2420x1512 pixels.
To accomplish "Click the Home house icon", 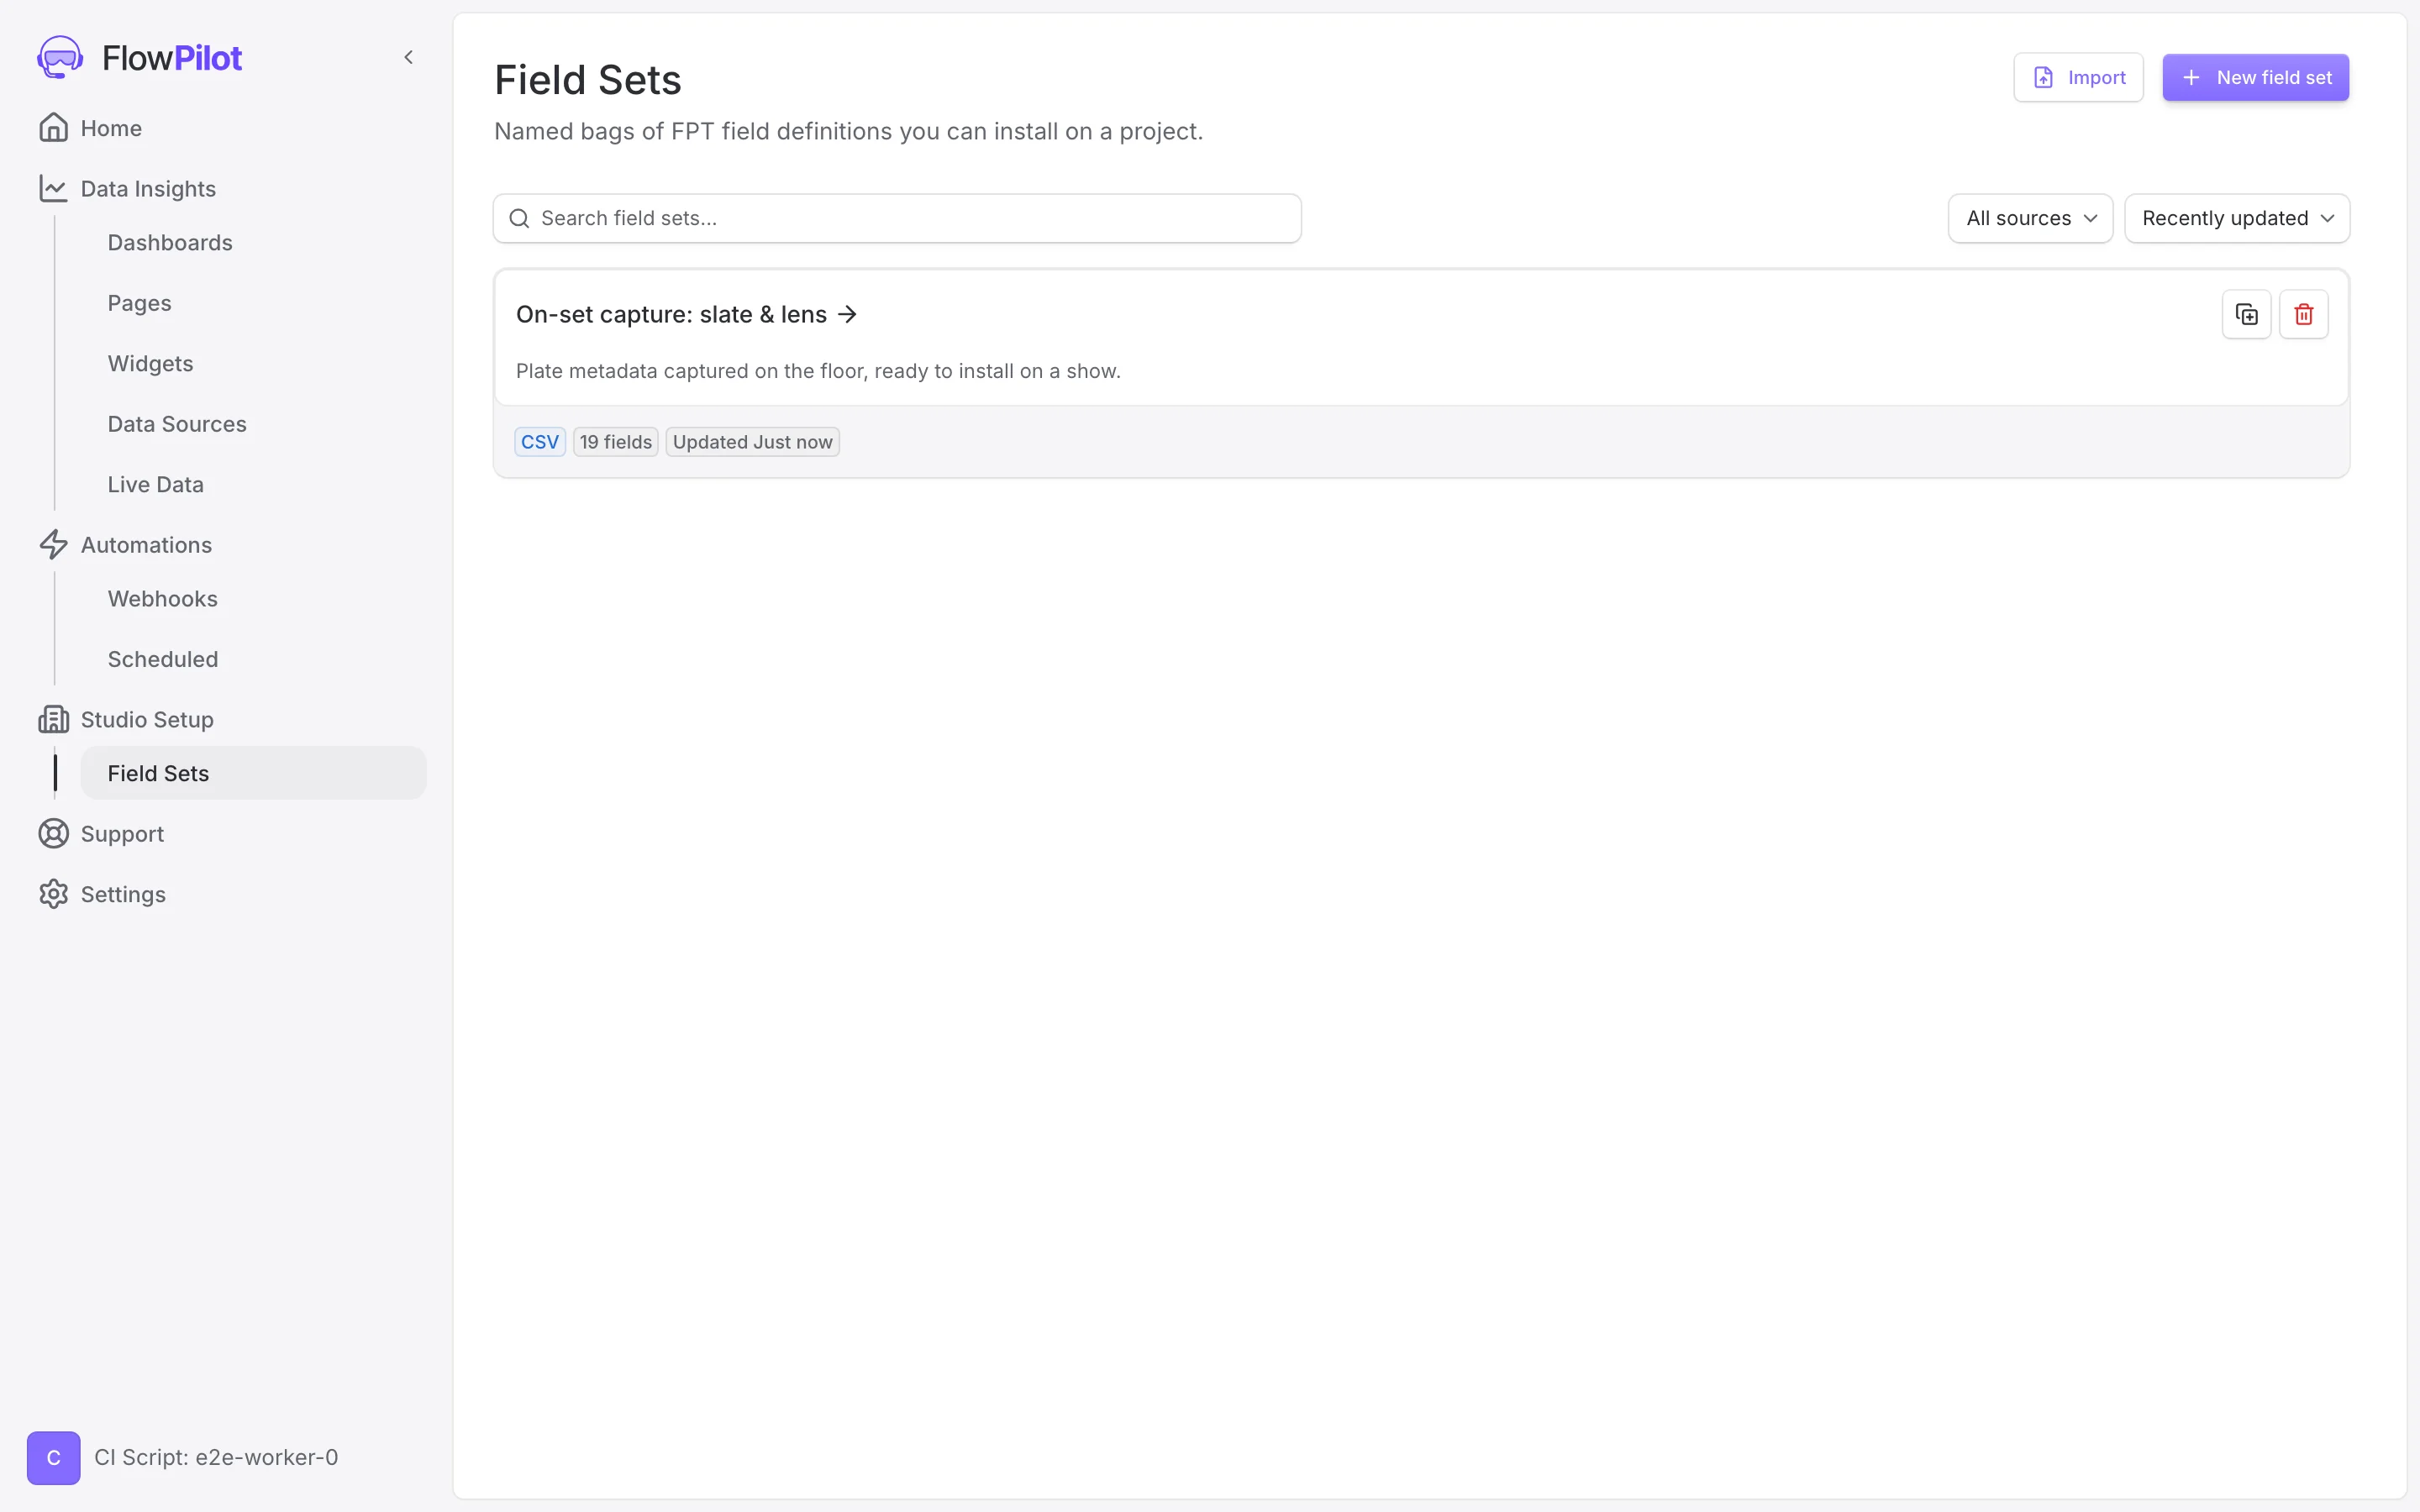I will 53,128.
